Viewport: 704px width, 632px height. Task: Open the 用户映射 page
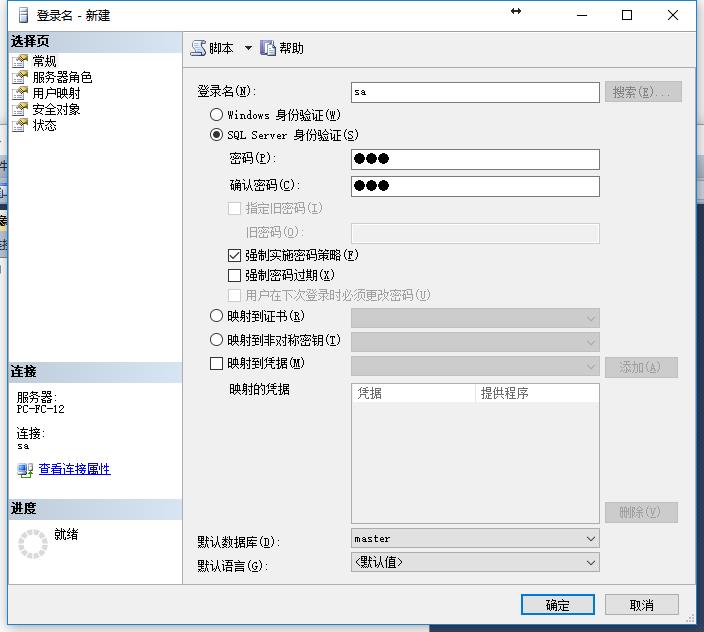tap(56, 93)
